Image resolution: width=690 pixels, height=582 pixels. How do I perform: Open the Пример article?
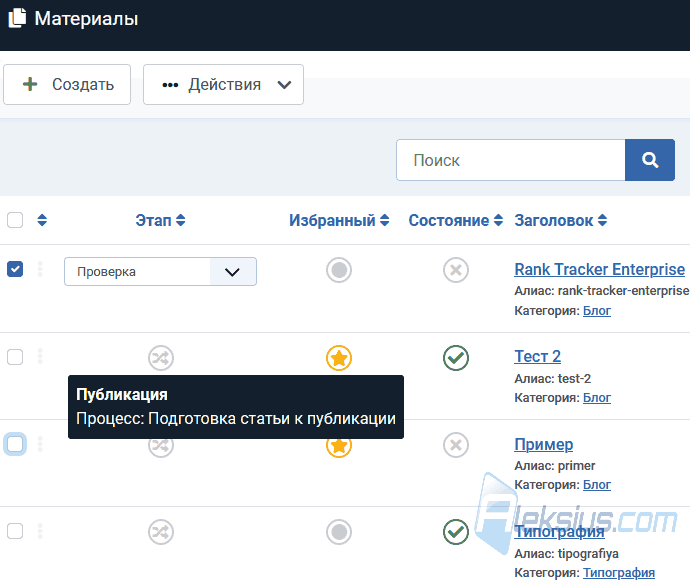point(543,444)
